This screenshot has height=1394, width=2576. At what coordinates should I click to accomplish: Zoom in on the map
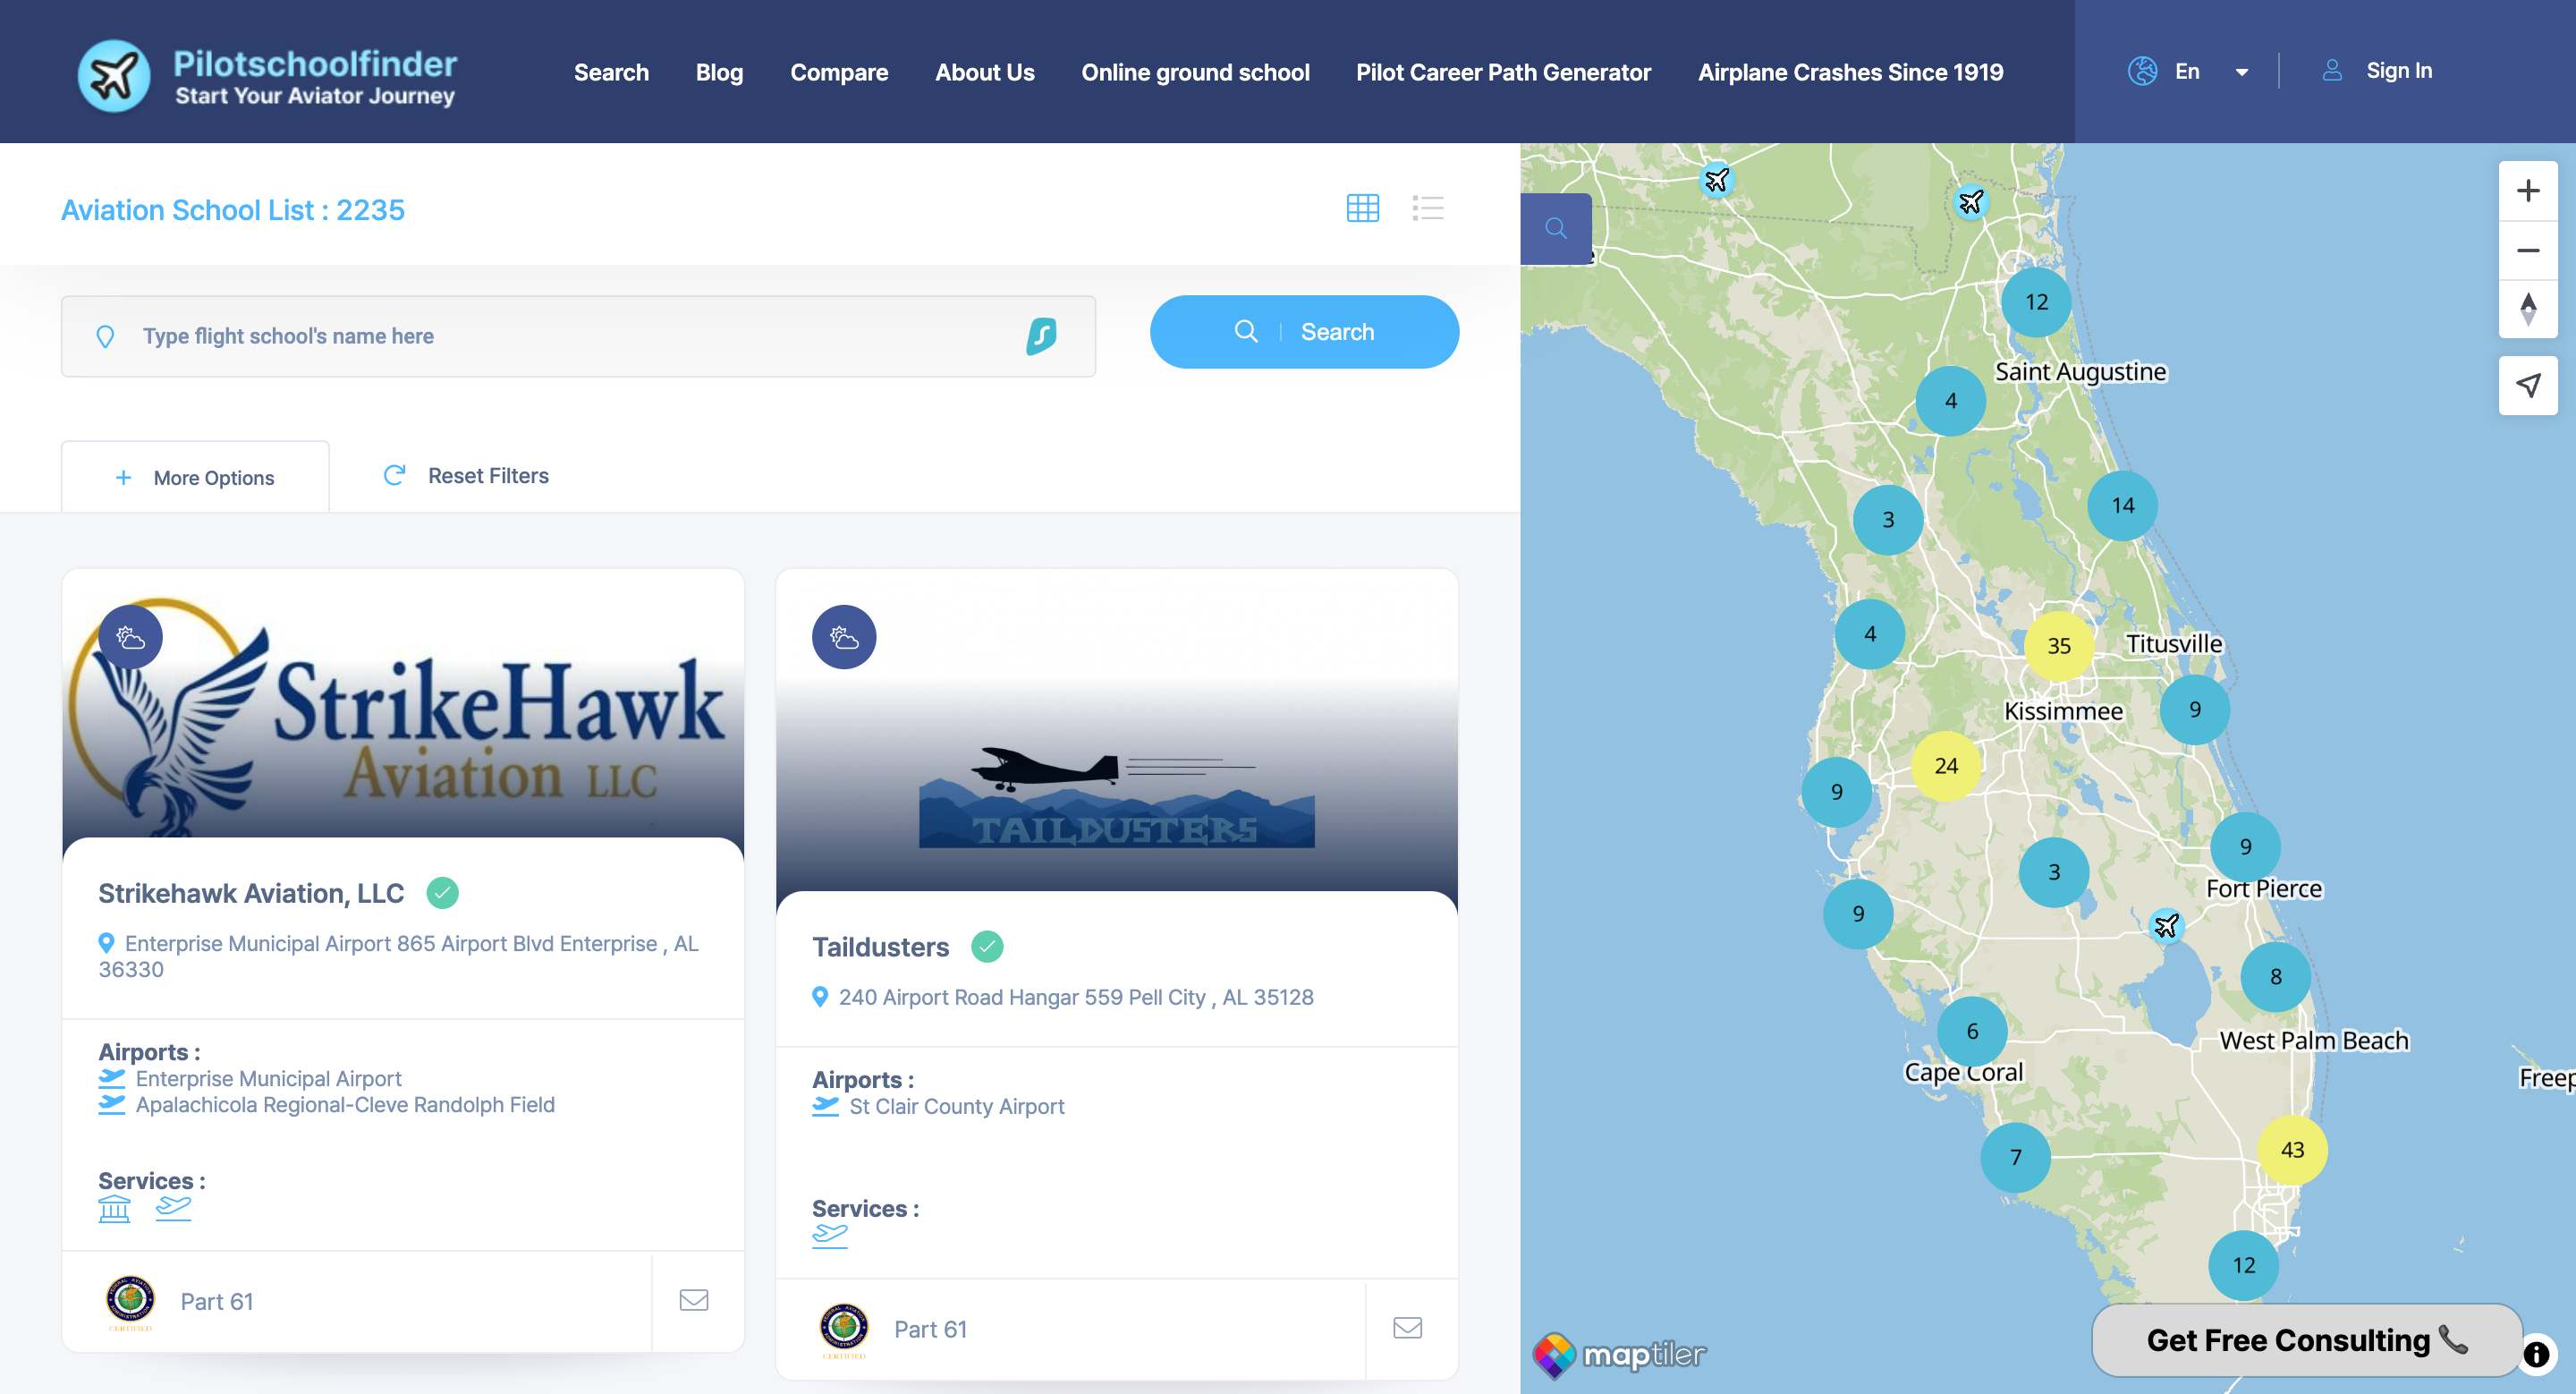click(2527, 191)
